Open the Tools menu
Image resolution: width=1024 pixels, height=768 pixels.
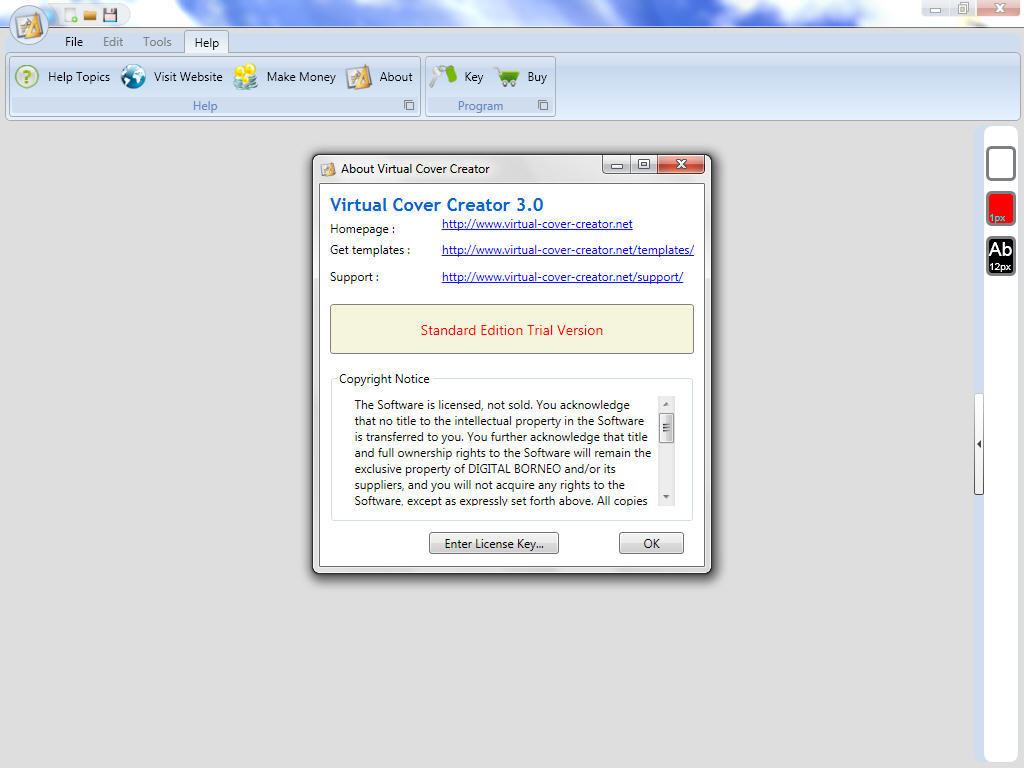point(157,42)
